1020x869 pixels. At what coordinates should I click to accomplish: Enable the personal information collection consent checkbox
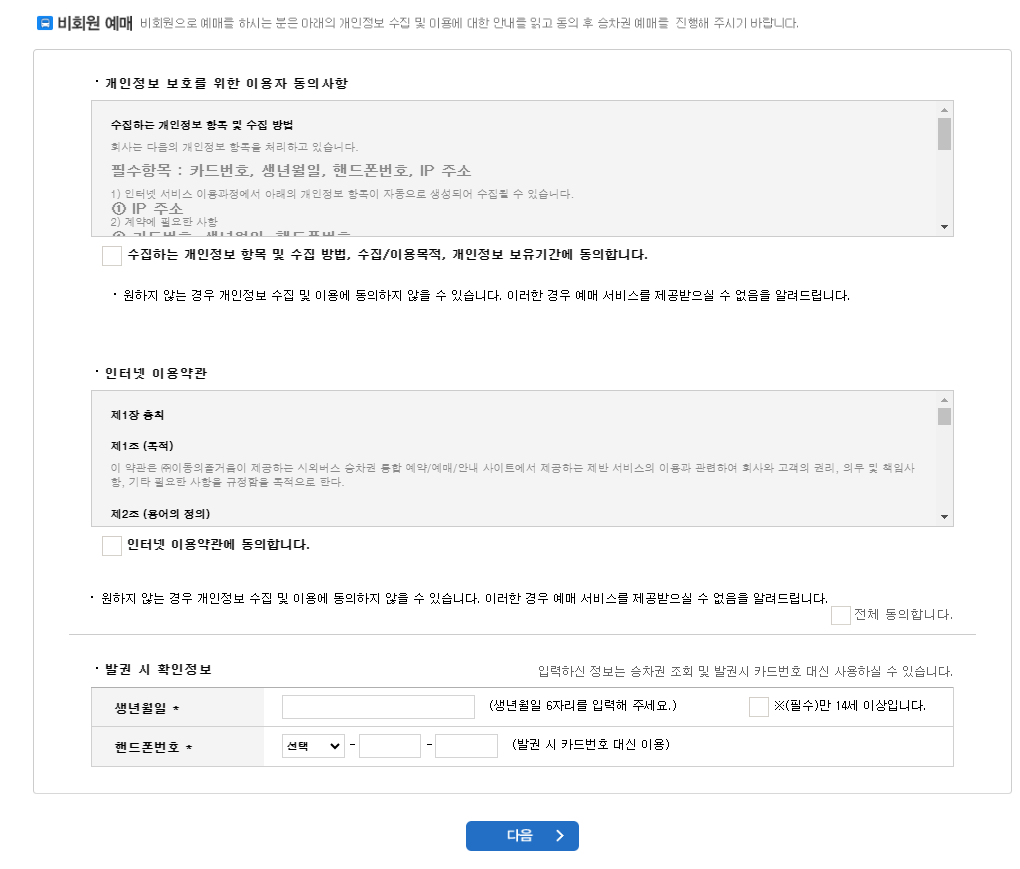point(112,256)
